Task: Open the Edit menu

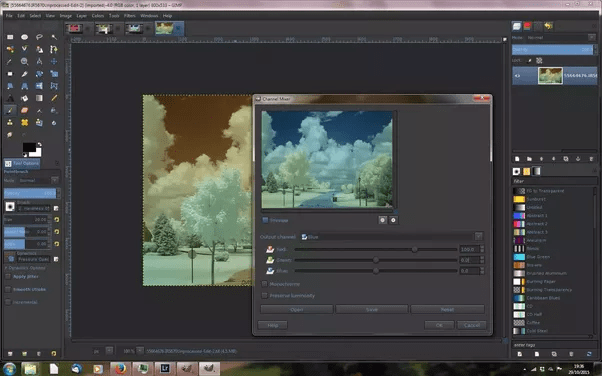Action: (21, 16)
